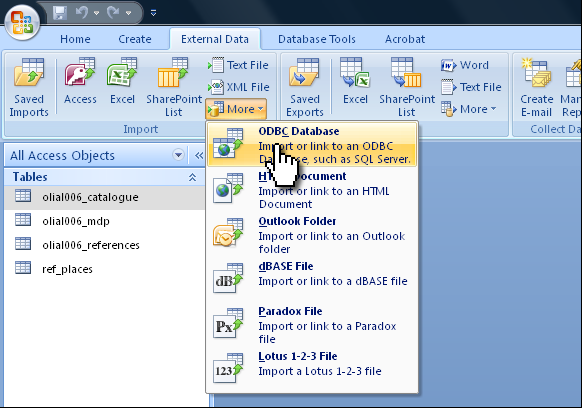
Task: Switch to the Create tab
Action: (135, 39)
